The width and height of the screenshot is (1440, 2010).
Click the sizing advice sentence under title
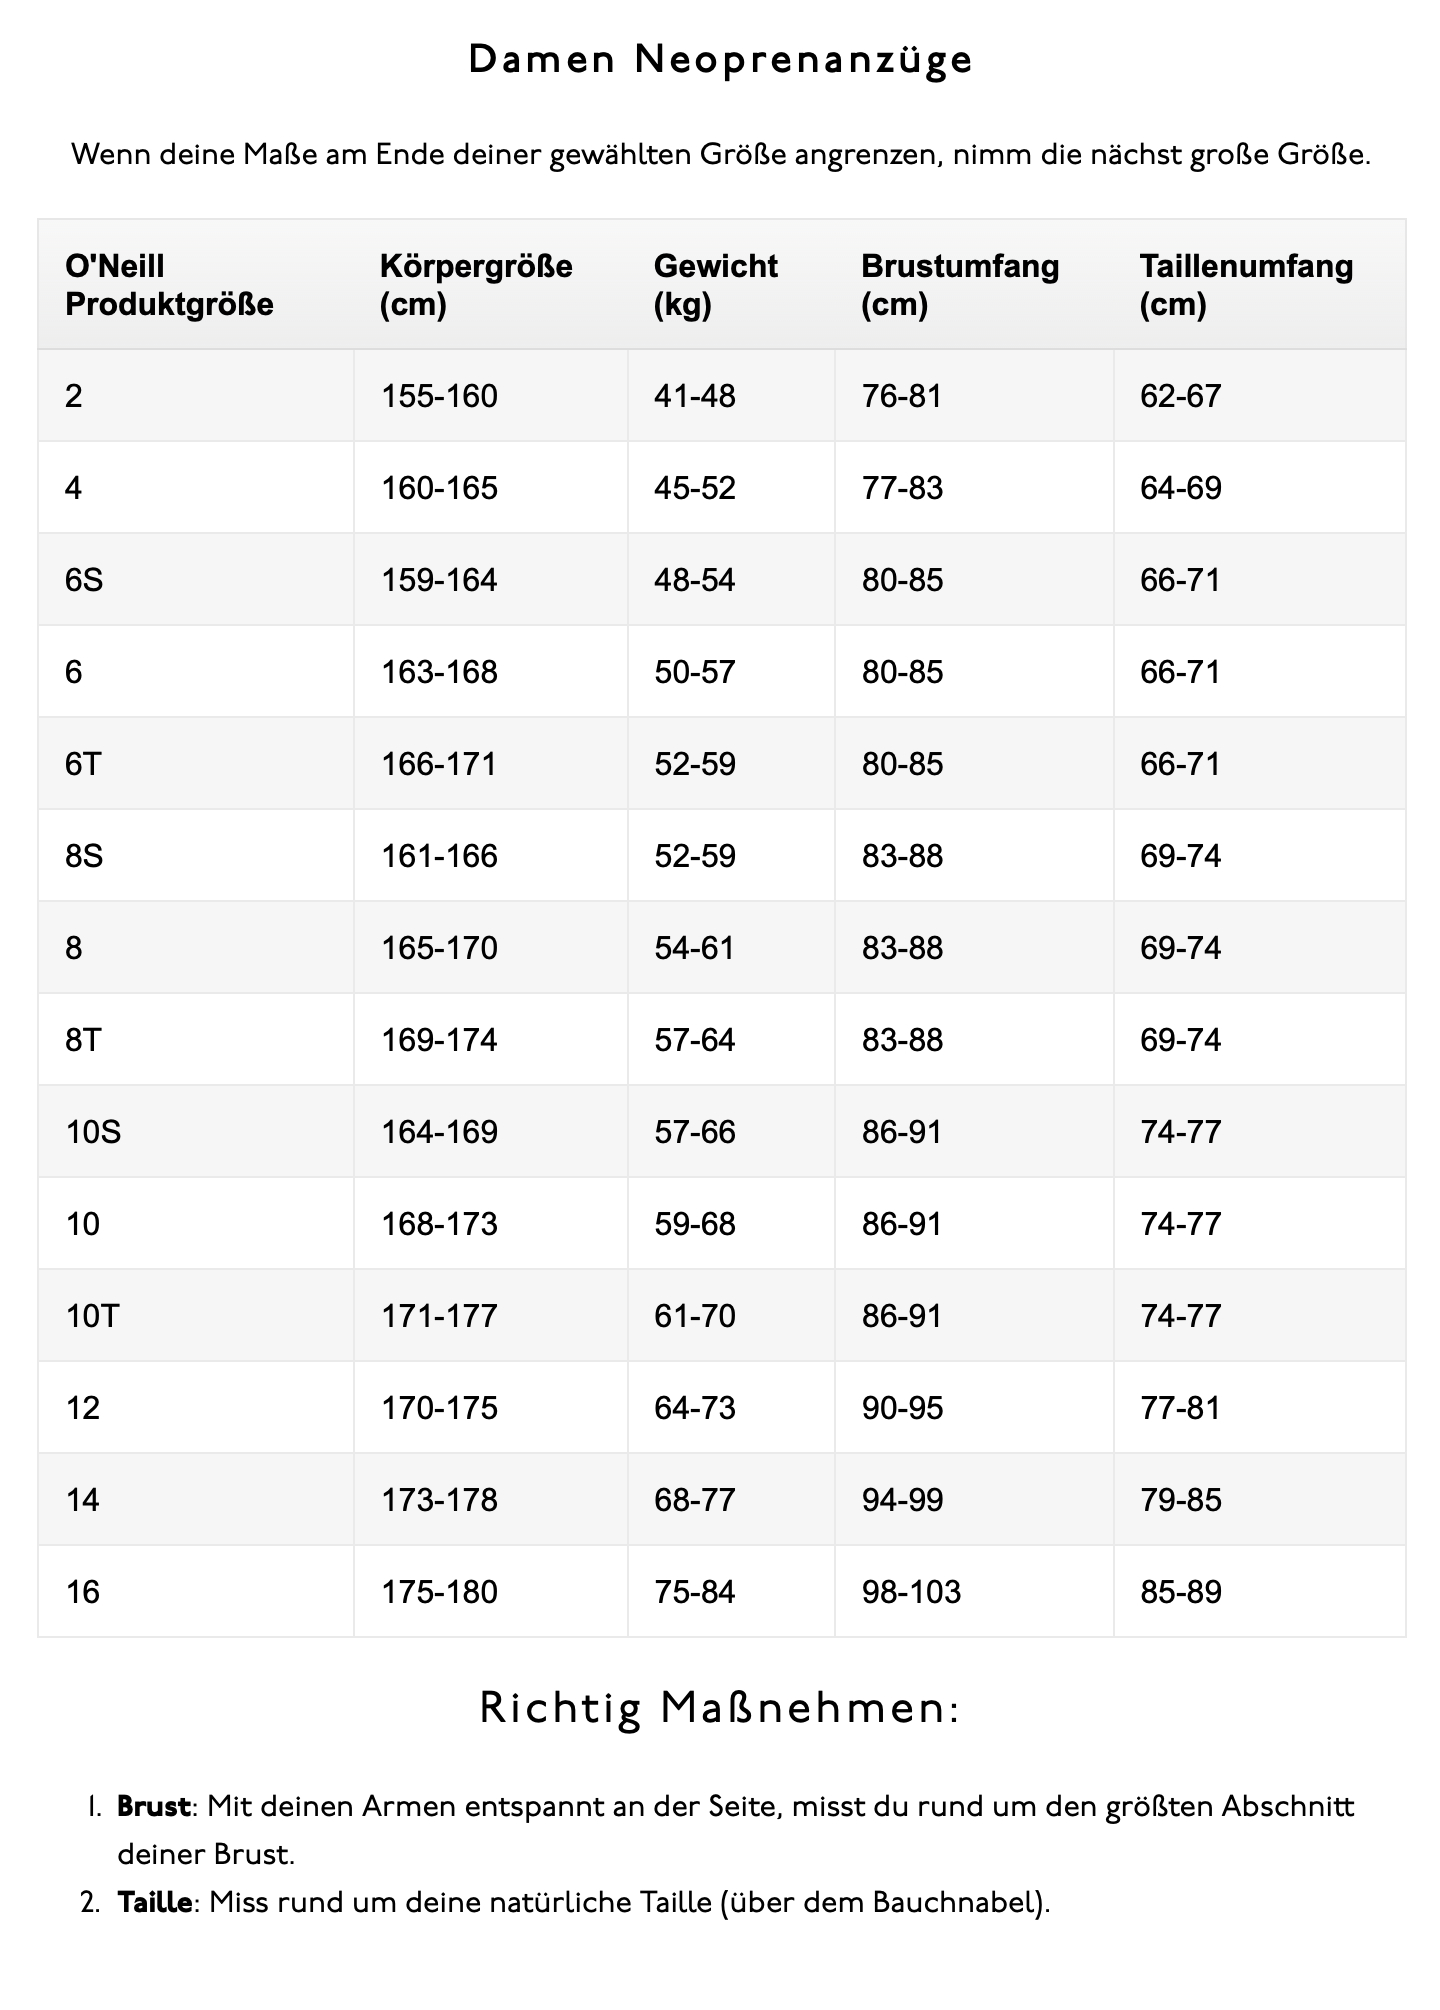[720, 156]
